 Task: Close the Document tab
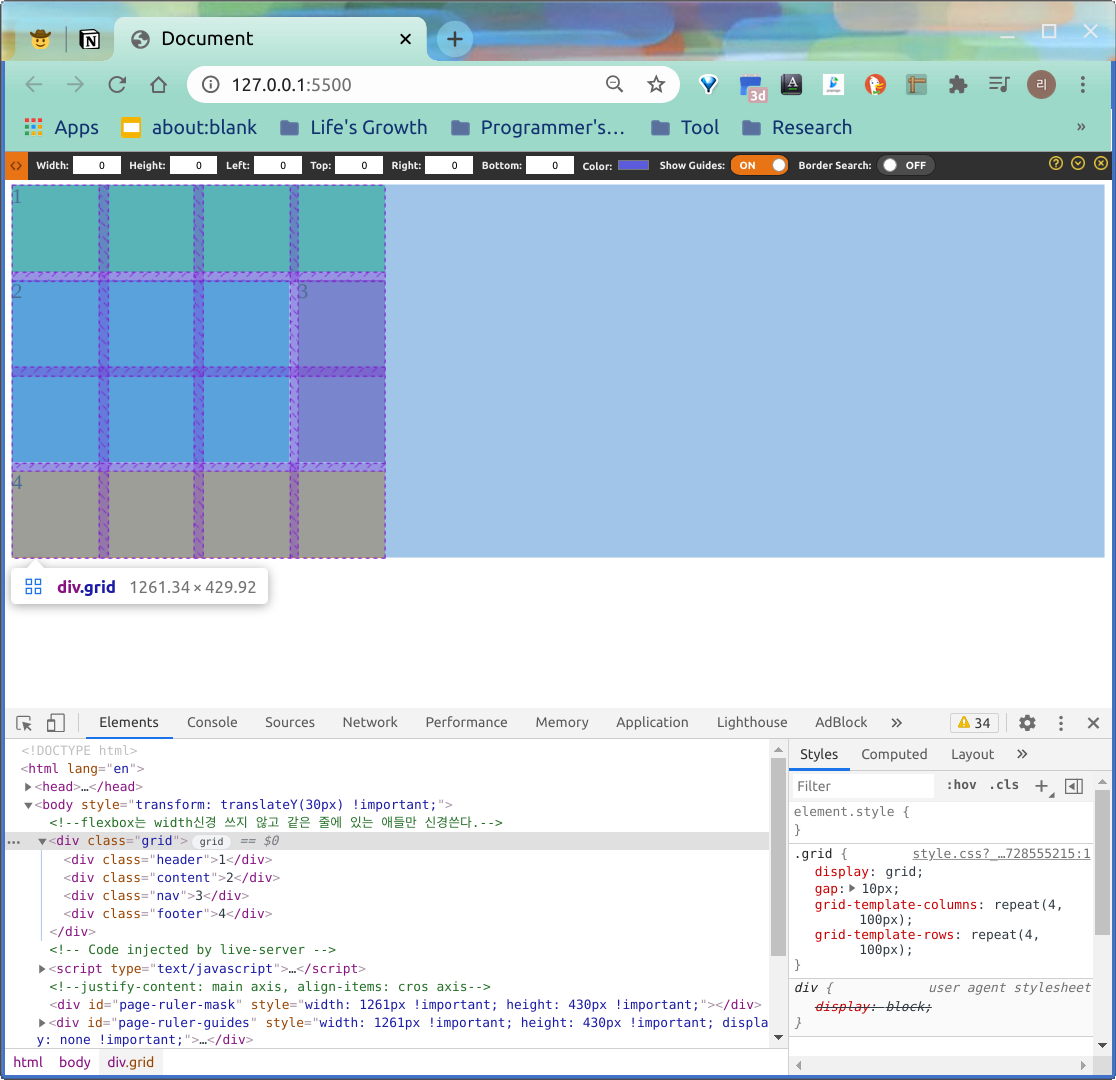click(x=406, y=39)
